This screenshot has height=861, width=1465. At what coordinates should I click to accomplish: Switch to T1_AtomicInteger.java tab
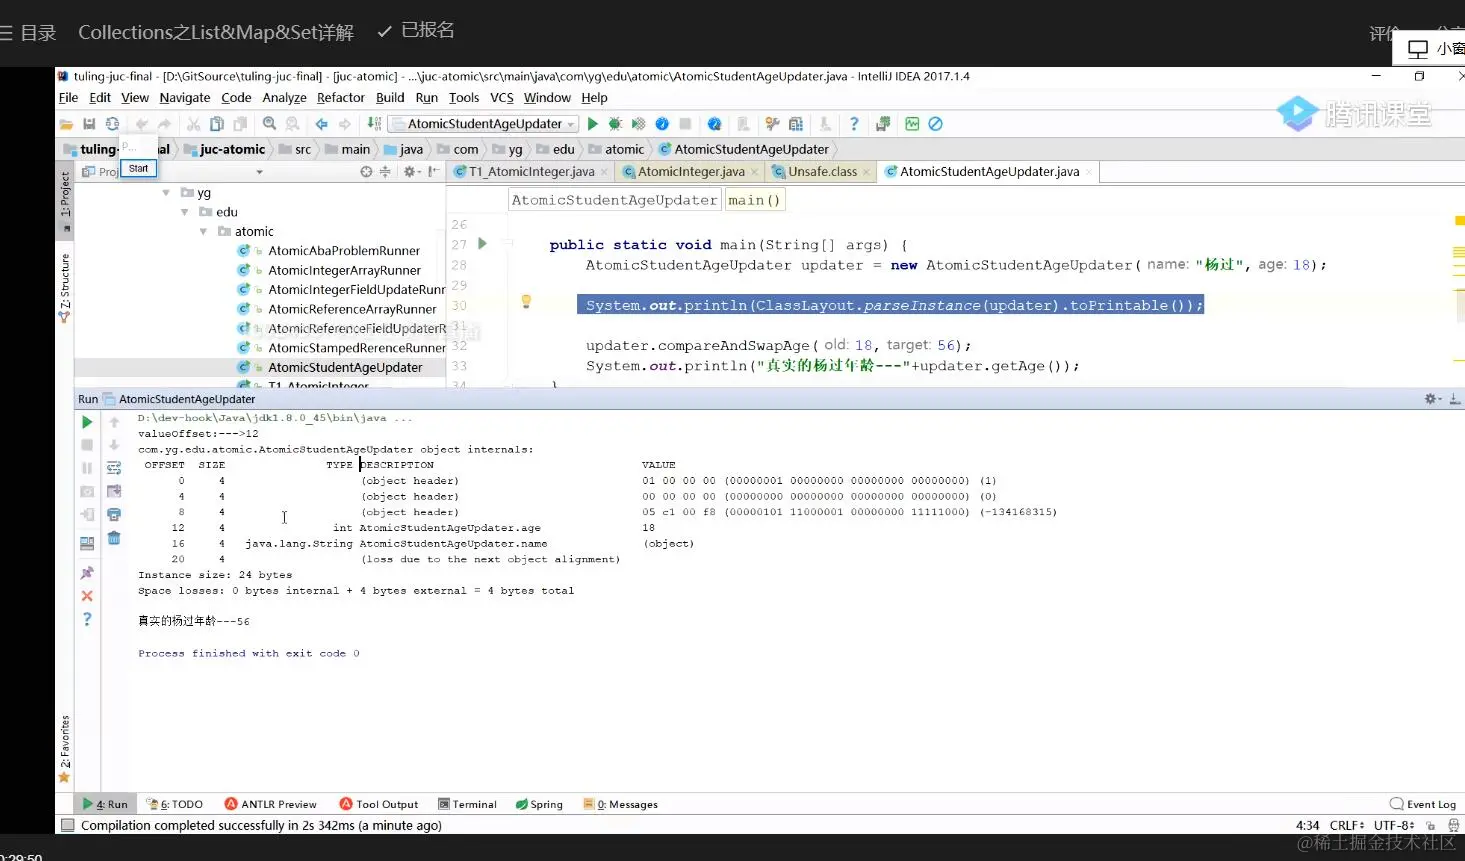pos(532,172)
